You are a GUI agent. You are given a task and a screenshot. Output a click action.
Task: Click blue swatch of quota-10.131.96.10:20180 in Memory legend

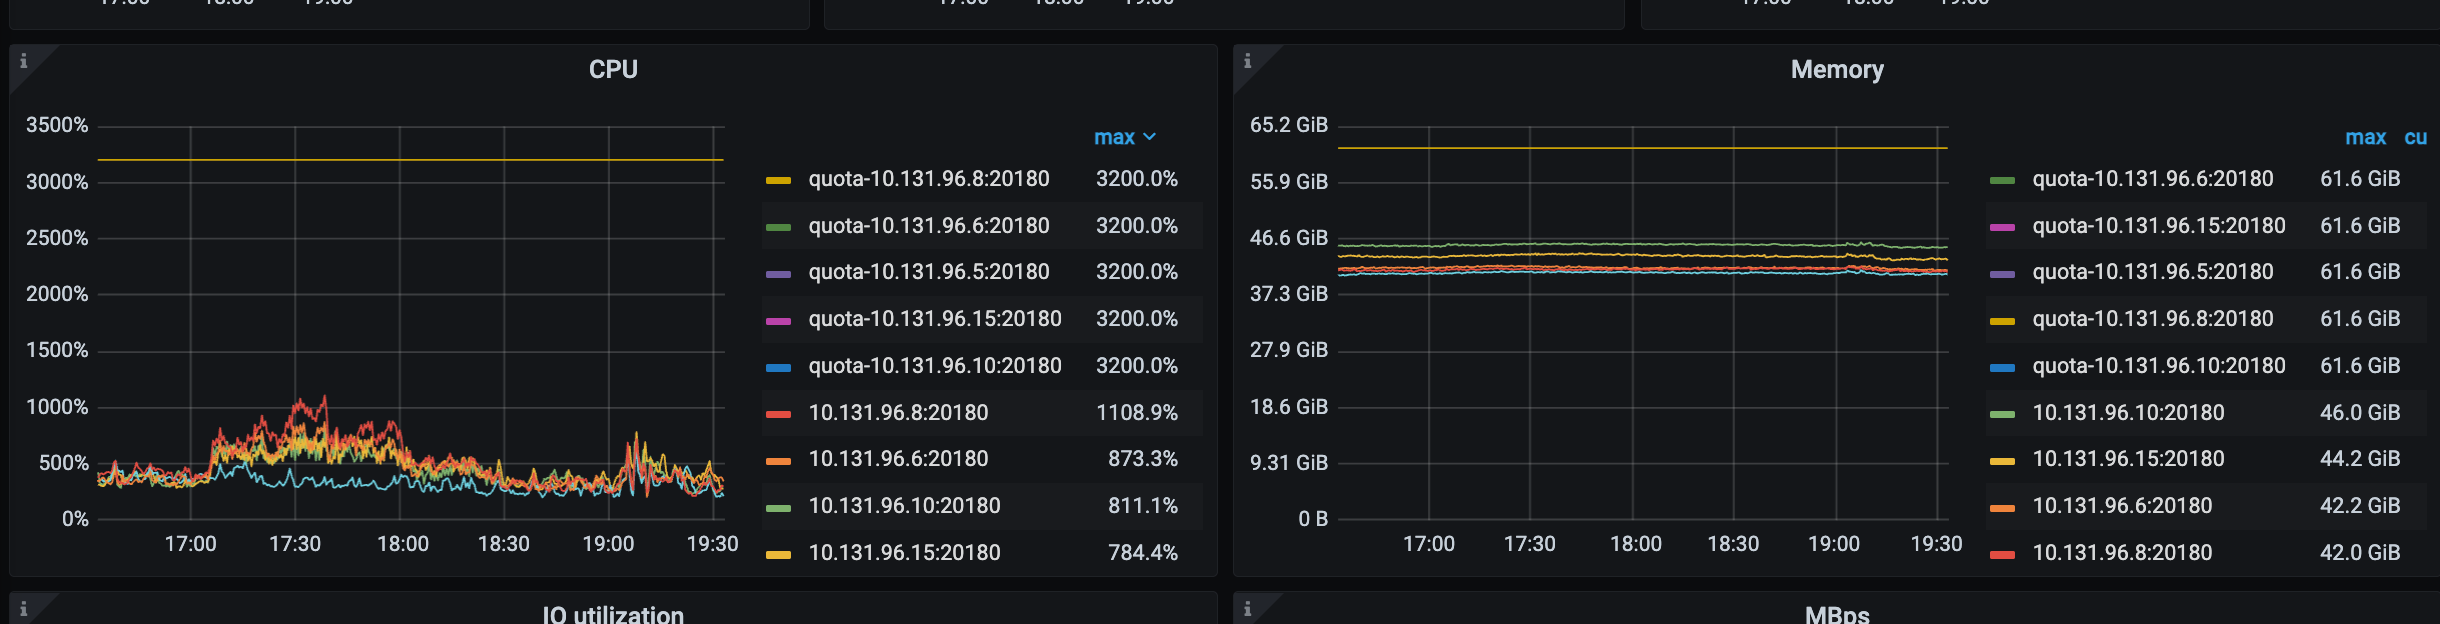(2002, 367)
